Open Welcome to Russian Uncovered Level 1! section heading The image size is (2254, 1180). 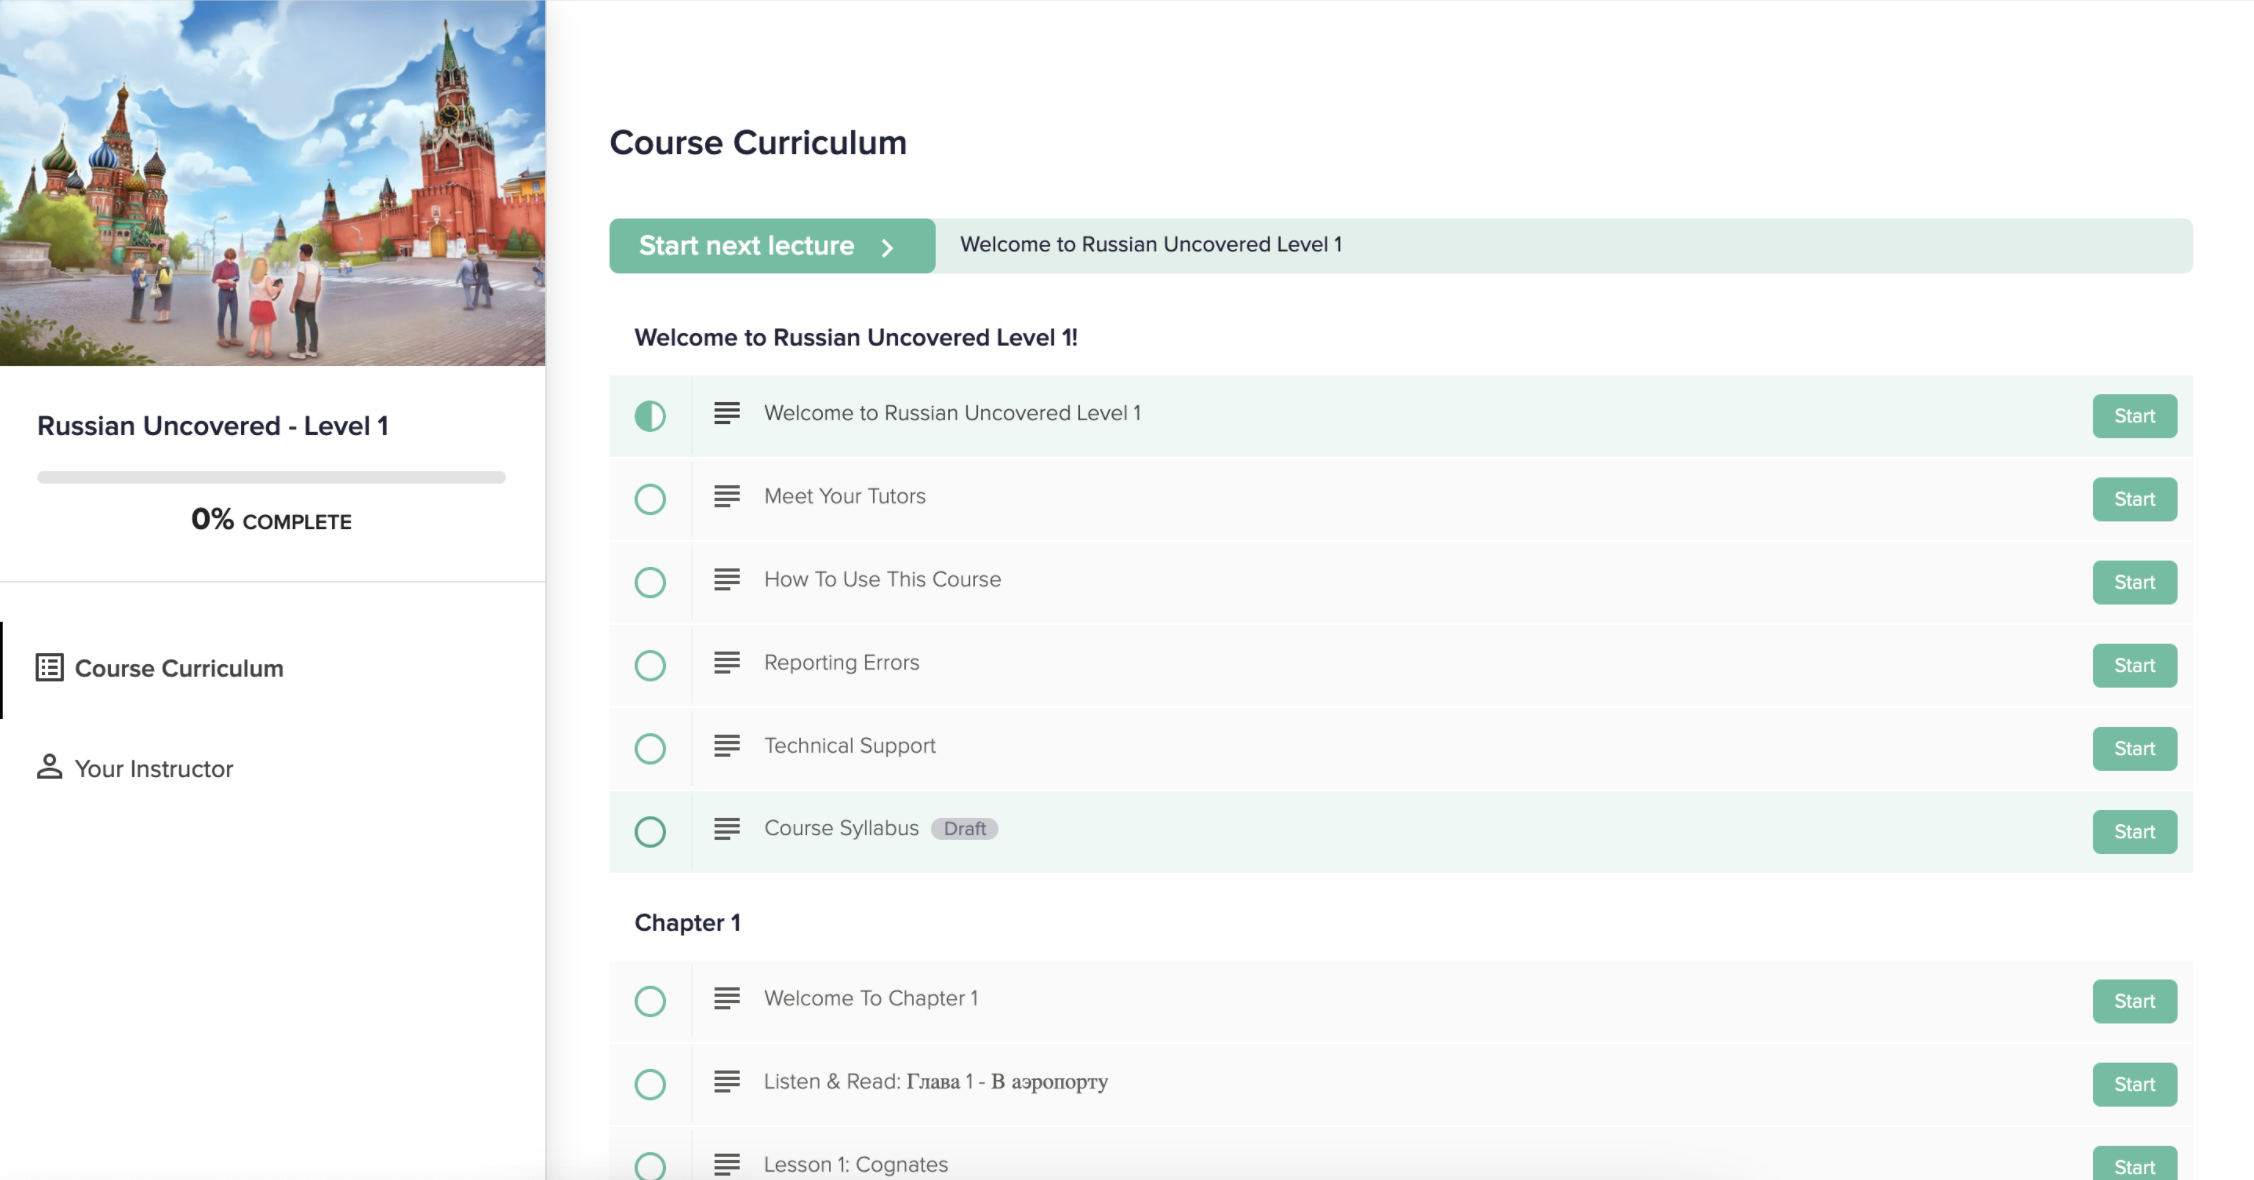click(856, 338)
